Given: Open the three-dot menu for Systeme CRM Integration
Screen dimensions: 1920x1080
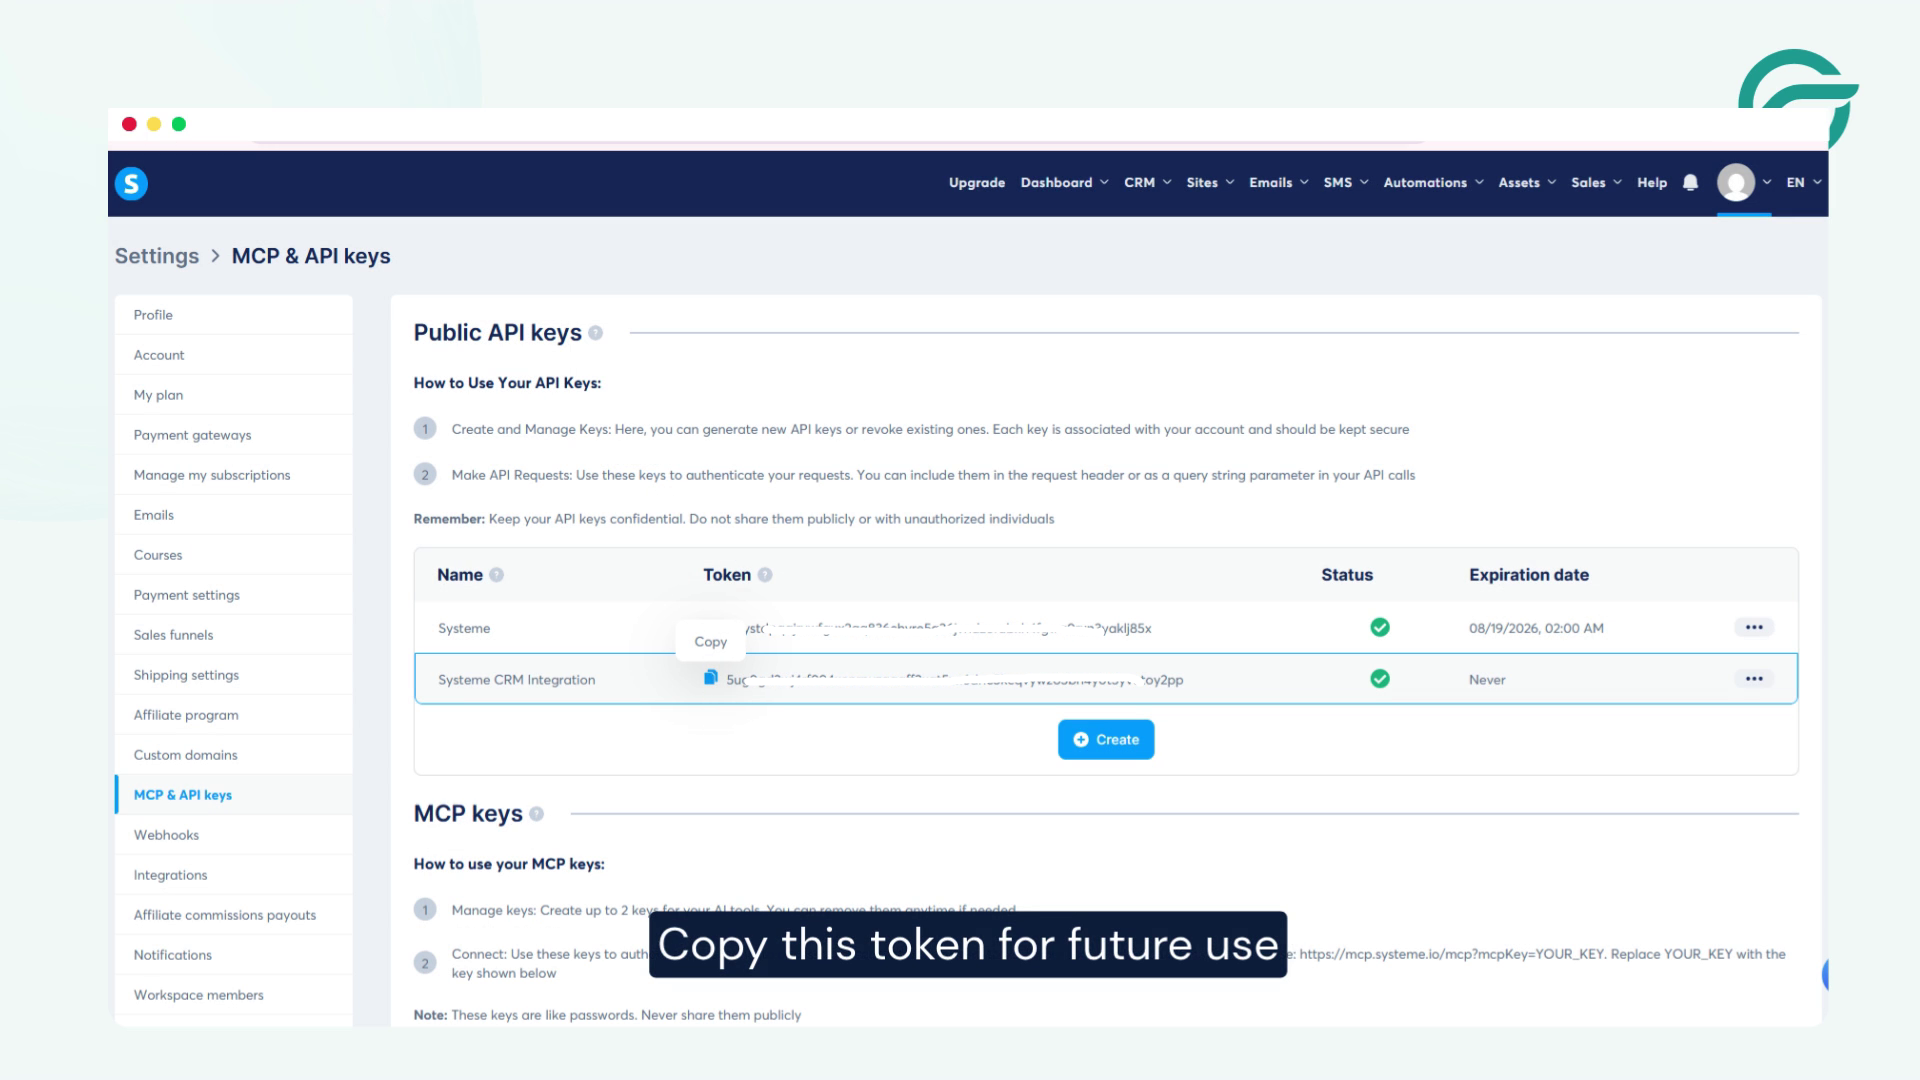Looking at the screenshot, I should tap(1754, 679).
